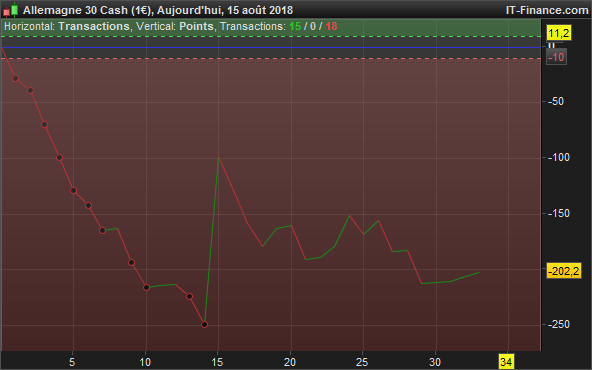Click the 'Horizontal: Transactions' label
The image size is (592, 370).
67,26
